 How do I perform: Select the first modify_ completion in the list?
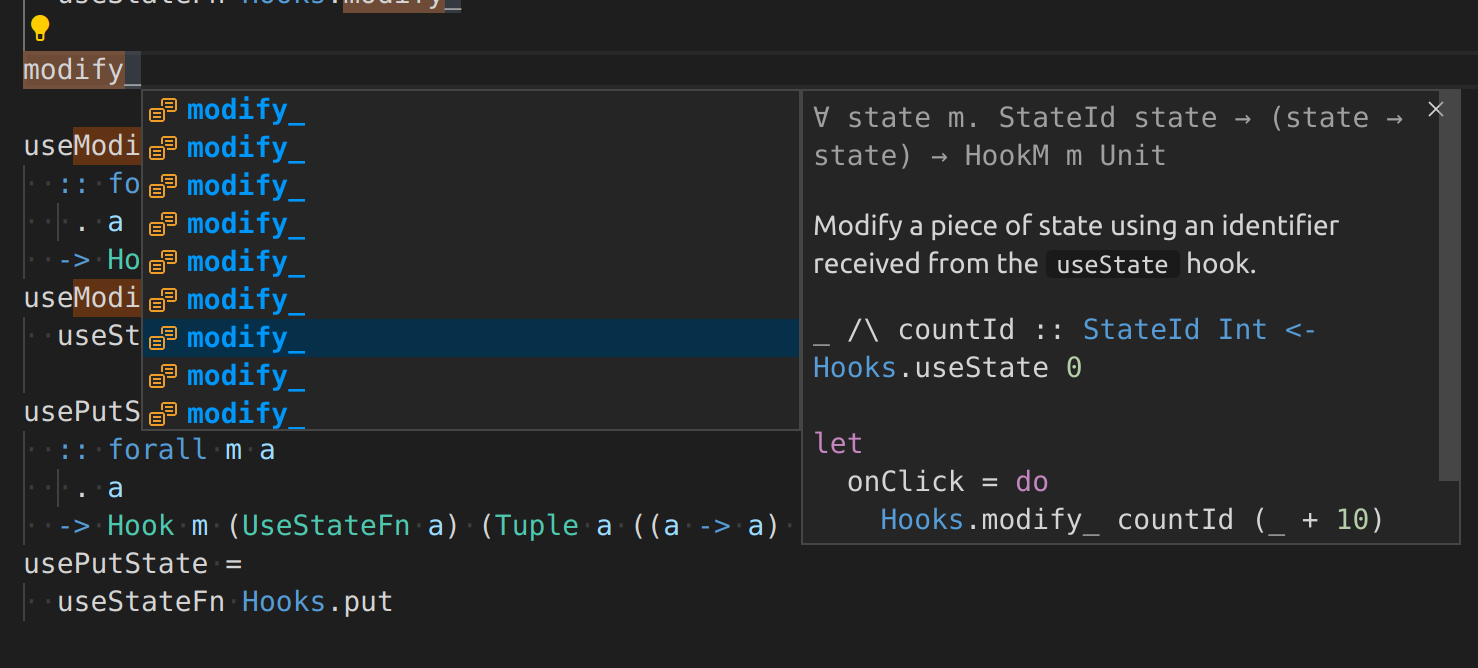click(245, 110)
